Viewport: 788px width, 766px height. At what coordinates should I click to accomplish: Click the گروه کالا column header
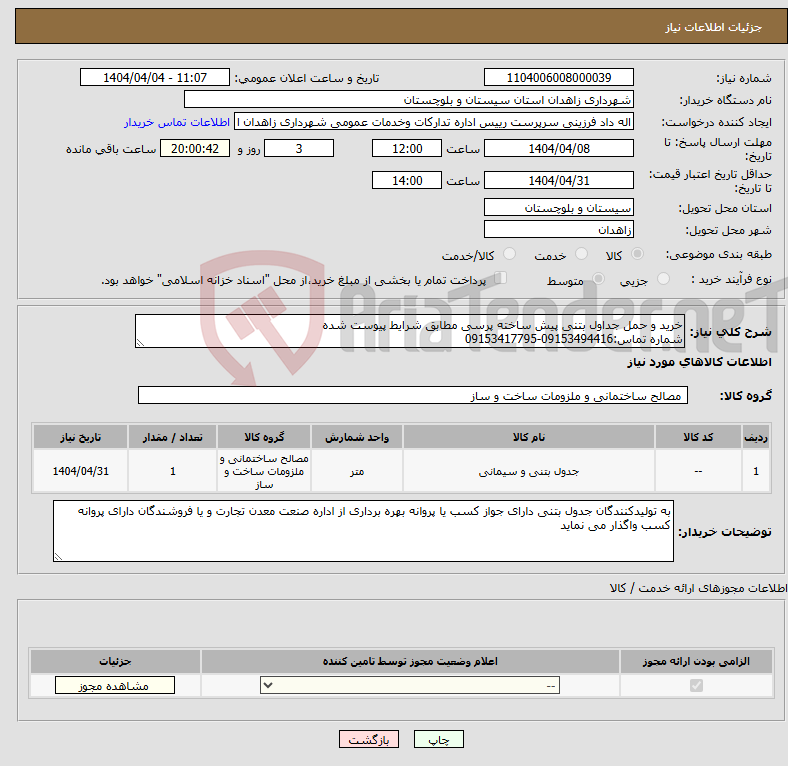coord(264,437)
